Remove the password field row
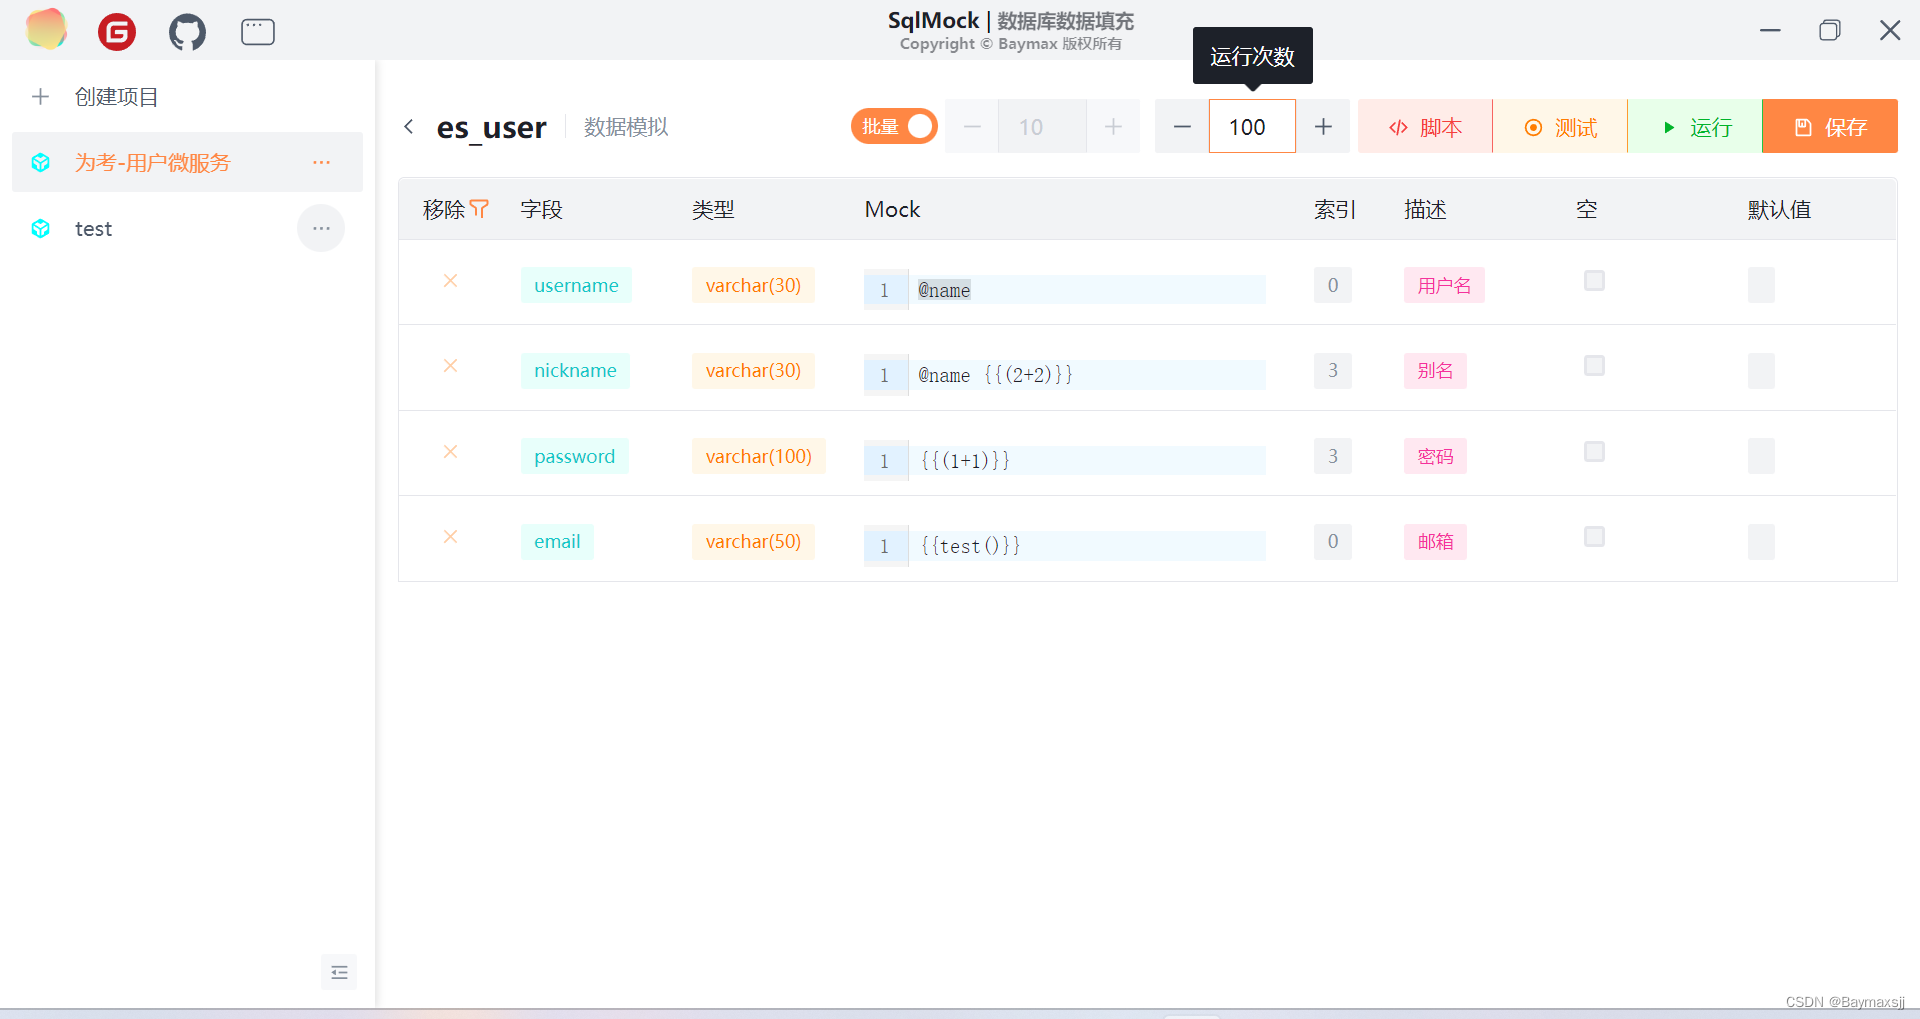Screen dimensions: 1920x1019 coord(451,452)
